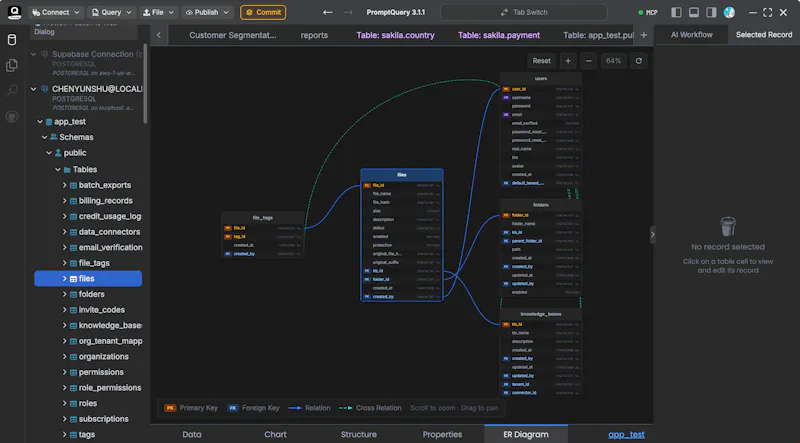The height and width of the screenshot is (443, 800).
Task: Select the roles table in tree
Action: pyautogui.click(x=88, y=403)
